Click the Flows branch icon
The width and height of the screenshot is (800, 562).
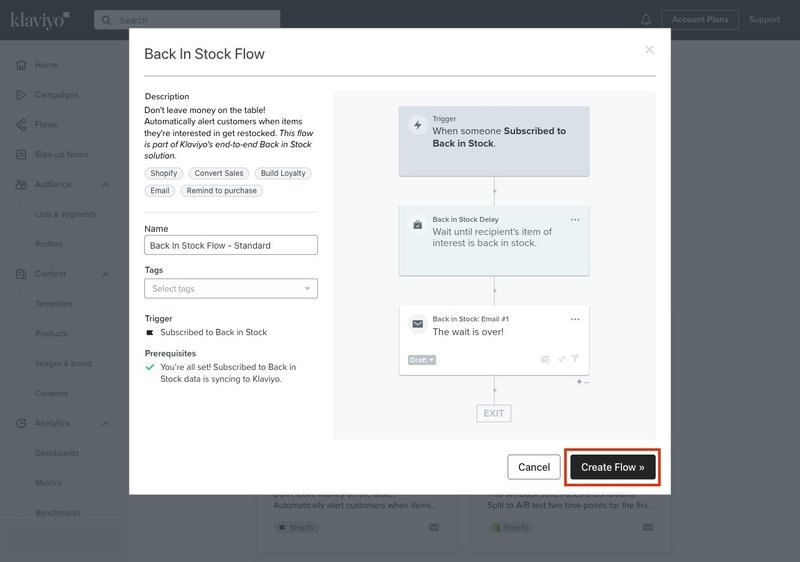point(21,124)
